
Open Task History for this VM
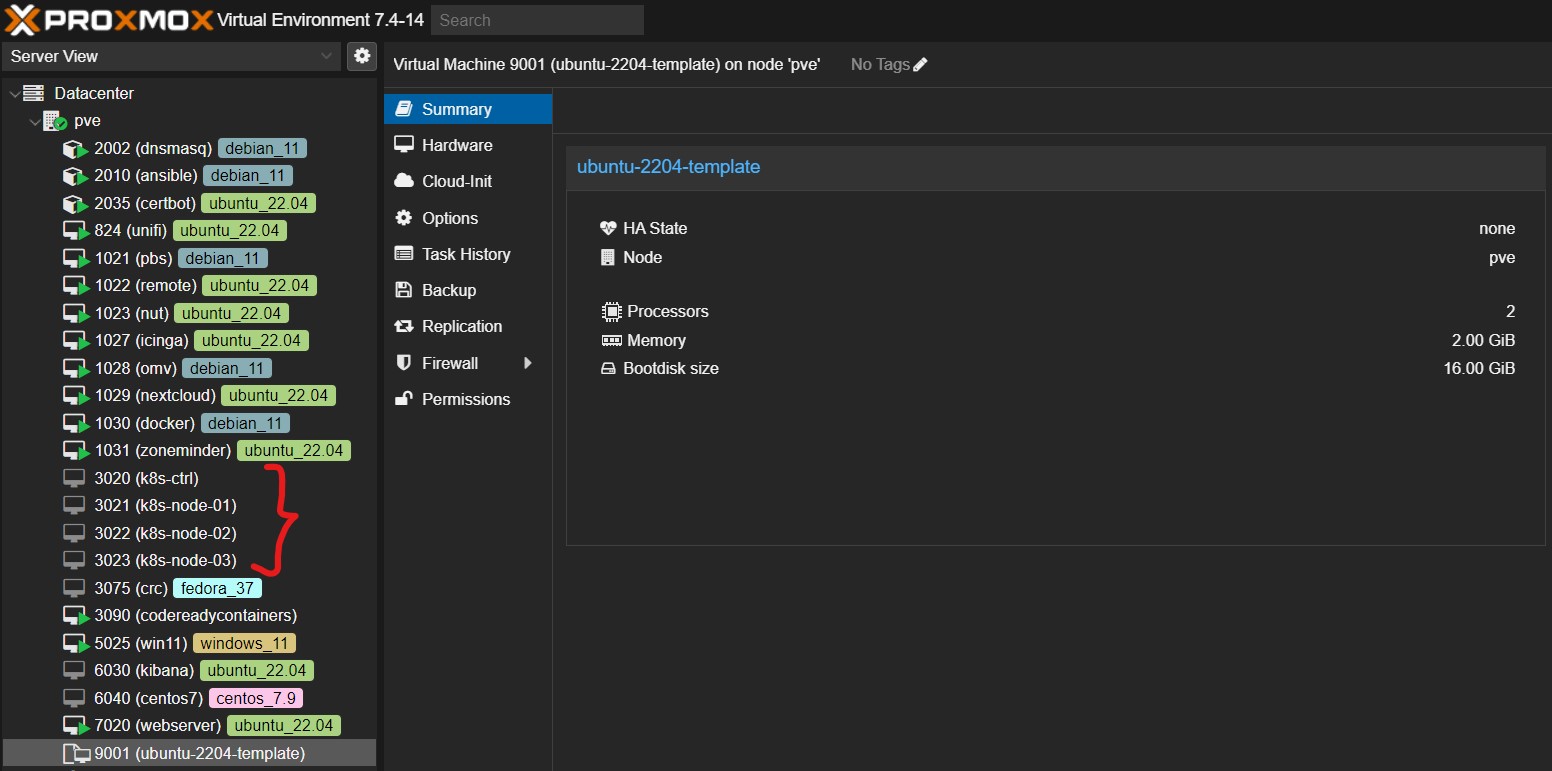point(466,254)
